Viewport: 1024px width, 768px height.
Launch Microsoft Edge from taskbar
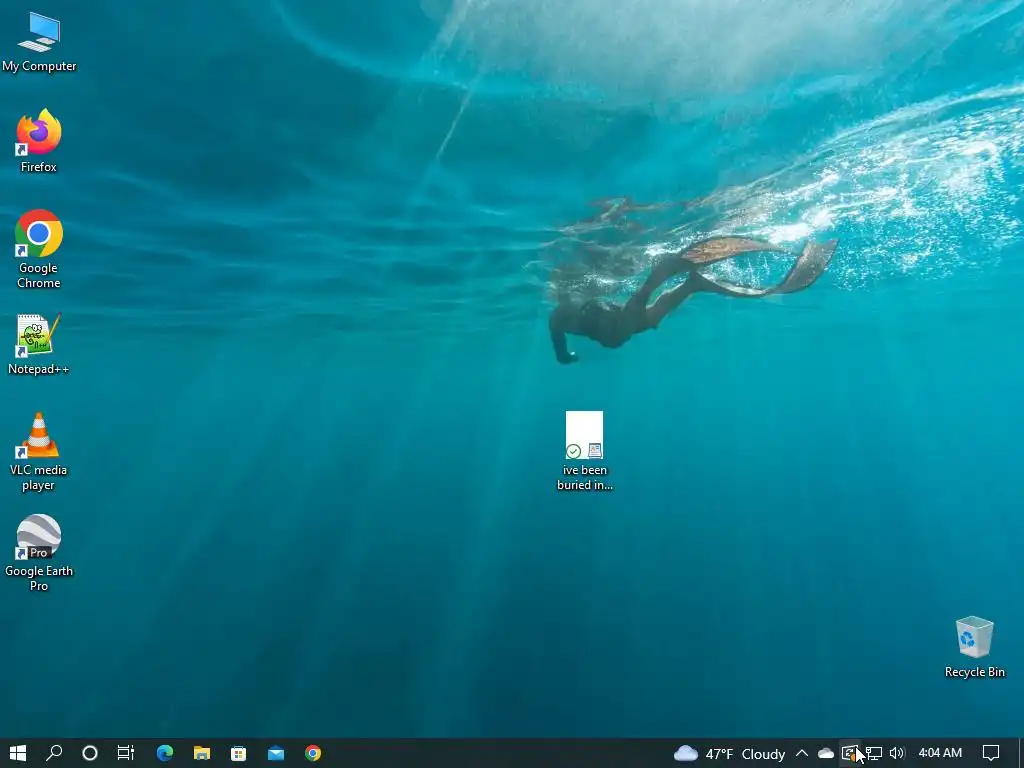click(x=165, y=753)
